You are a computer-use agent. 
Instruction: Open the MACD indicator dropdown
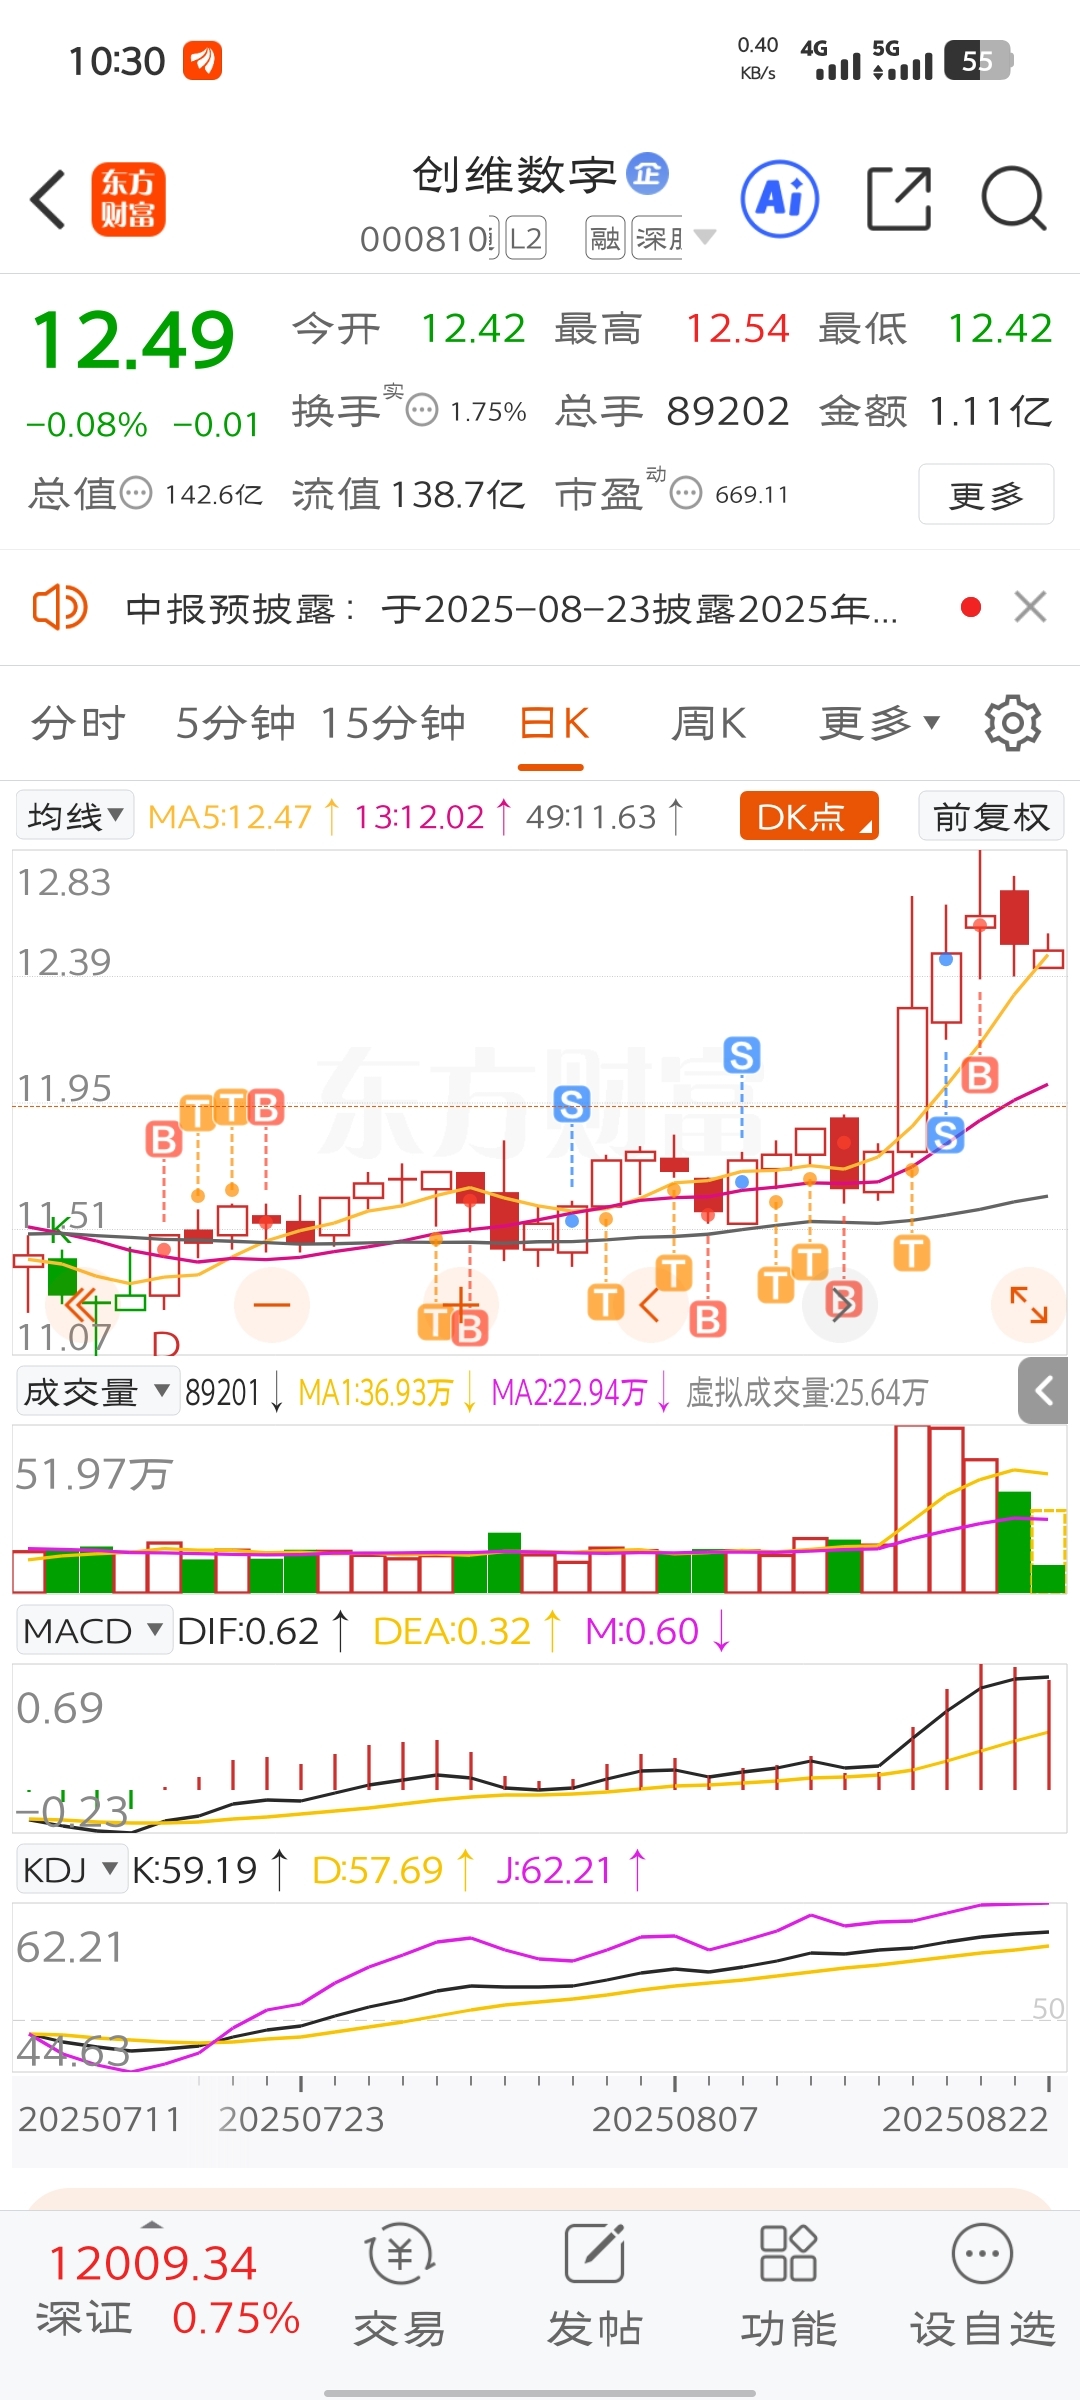click(93, 1631)
